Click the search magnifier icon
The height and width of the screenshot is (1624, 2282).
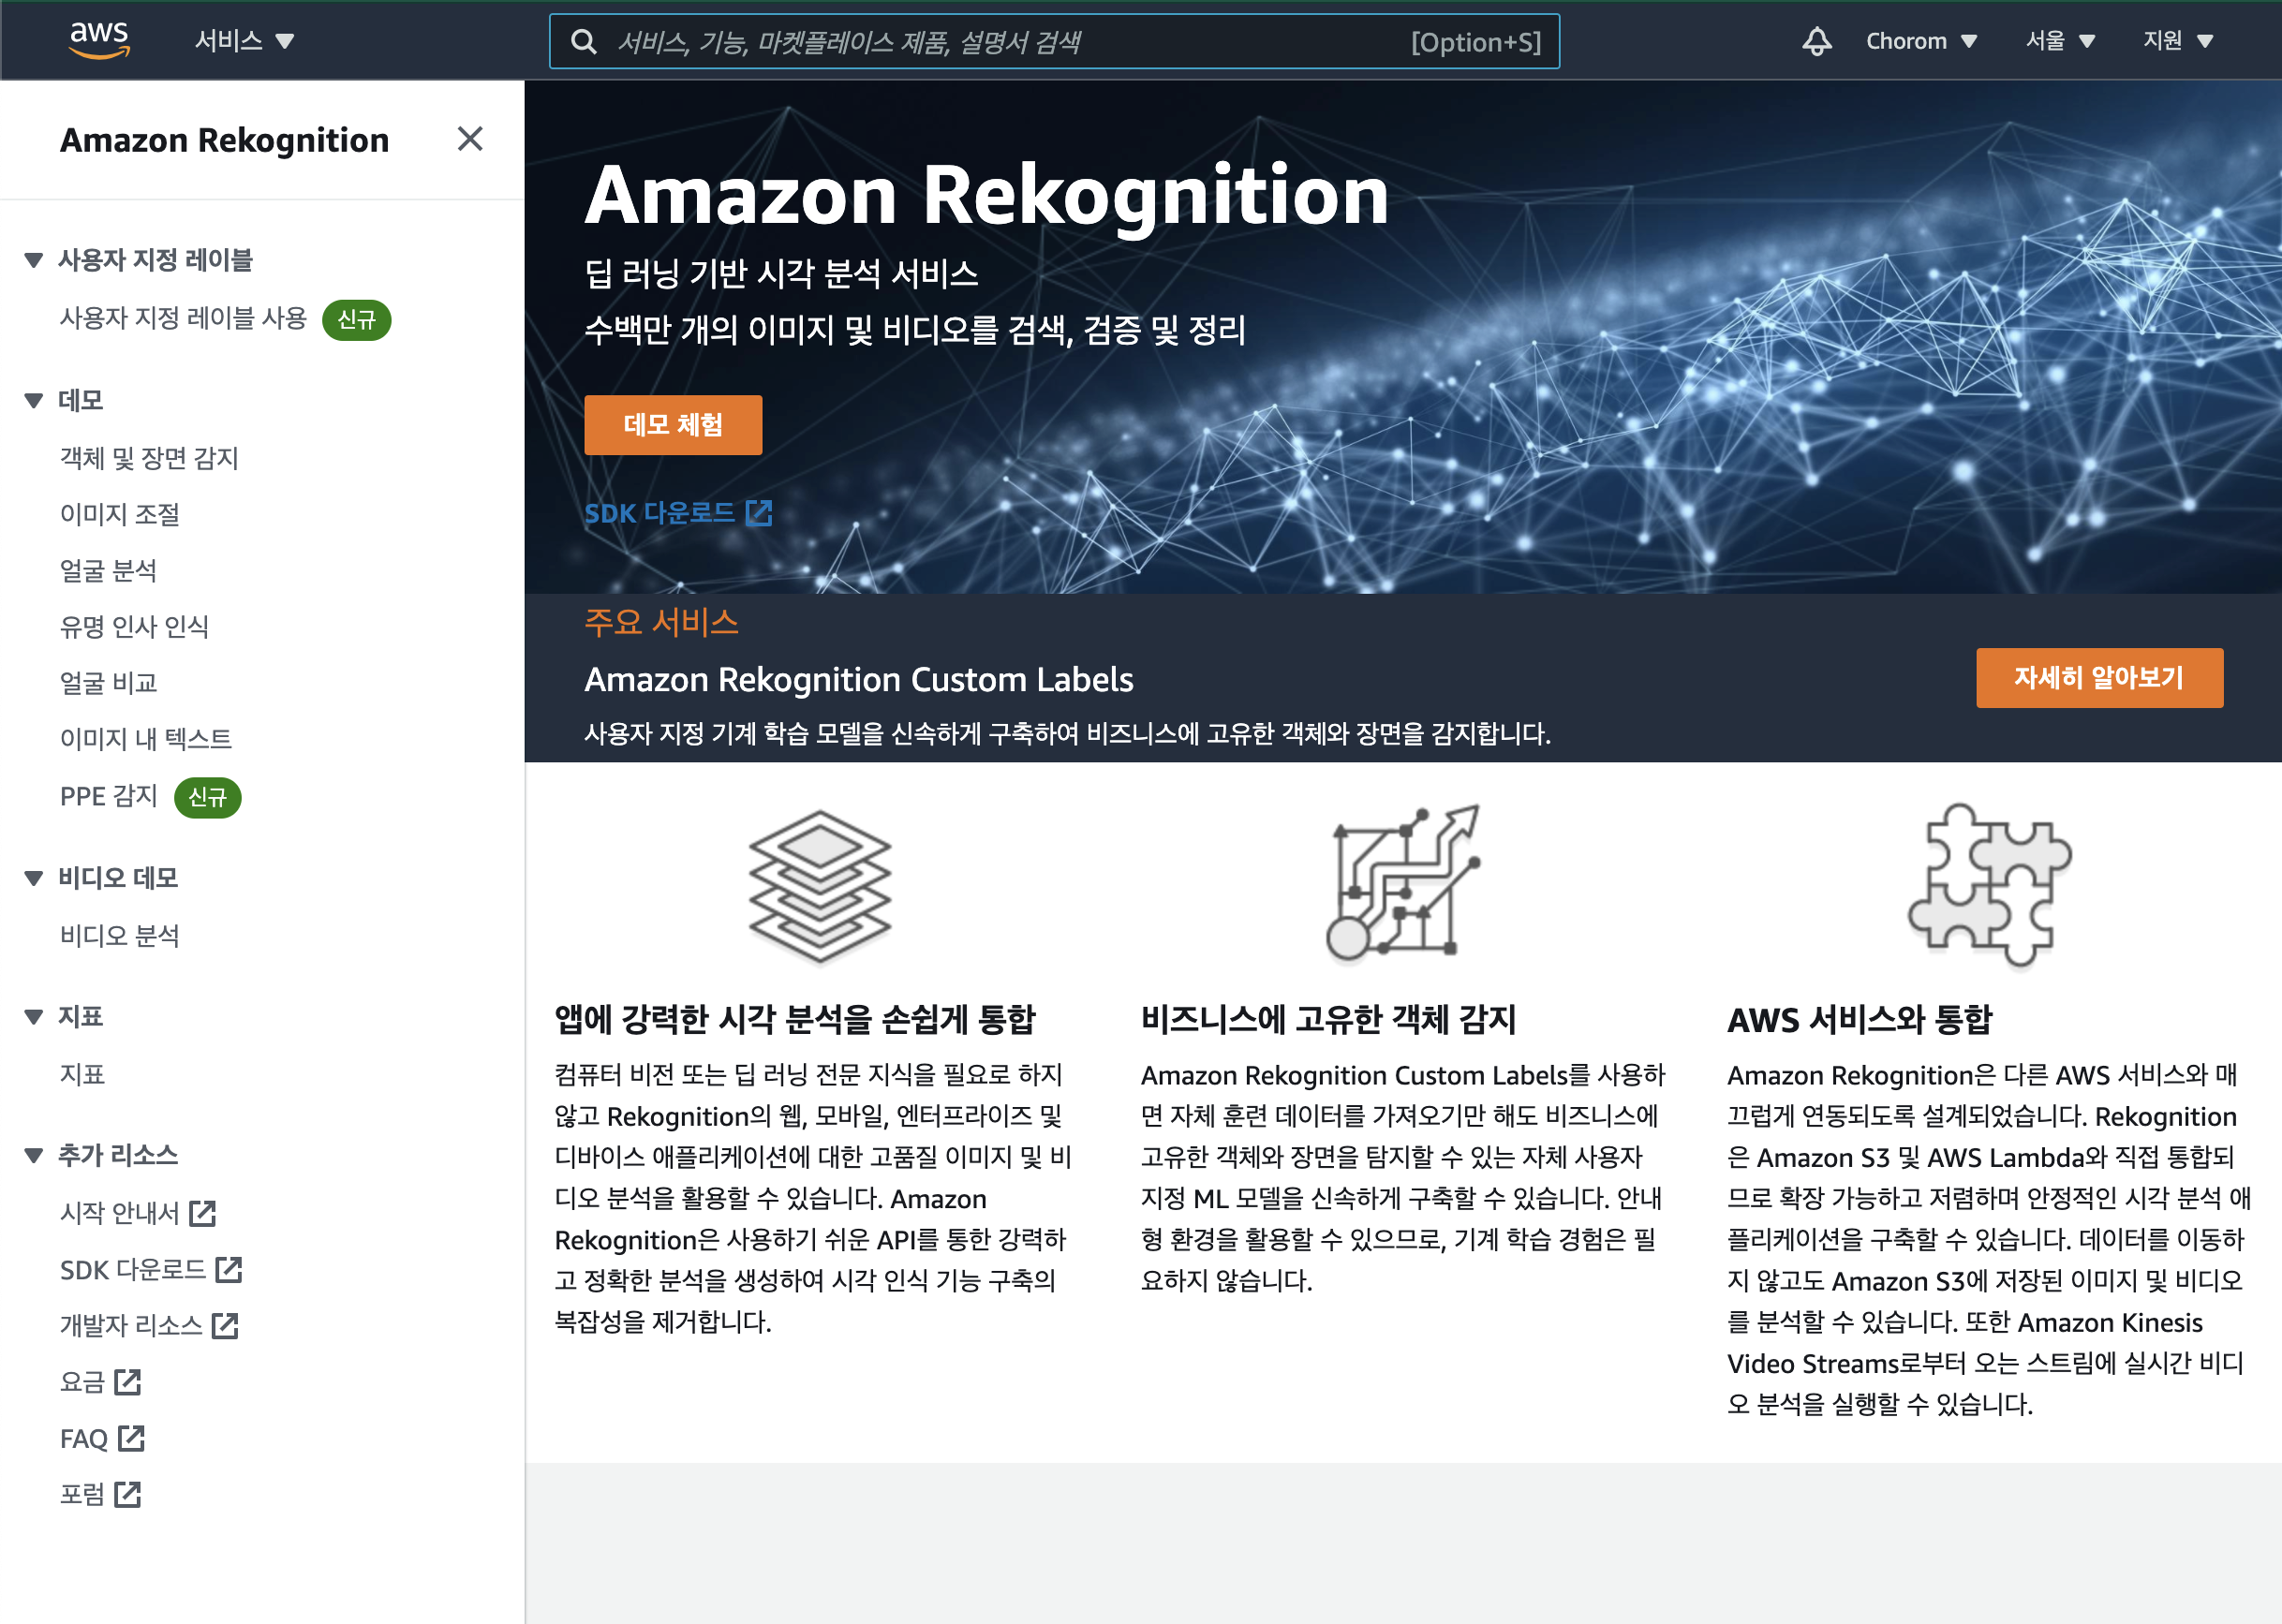pos(584,42)
